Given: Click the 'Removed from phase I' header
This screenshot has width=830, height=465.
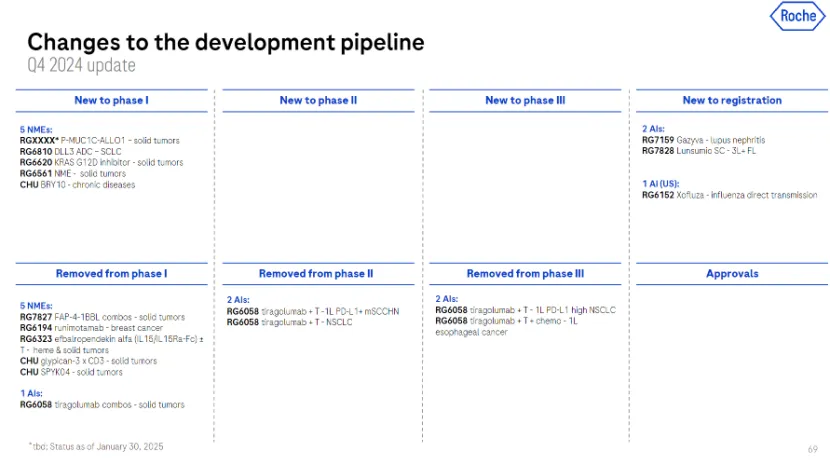Looking at the screenshot, I should 111,274.
